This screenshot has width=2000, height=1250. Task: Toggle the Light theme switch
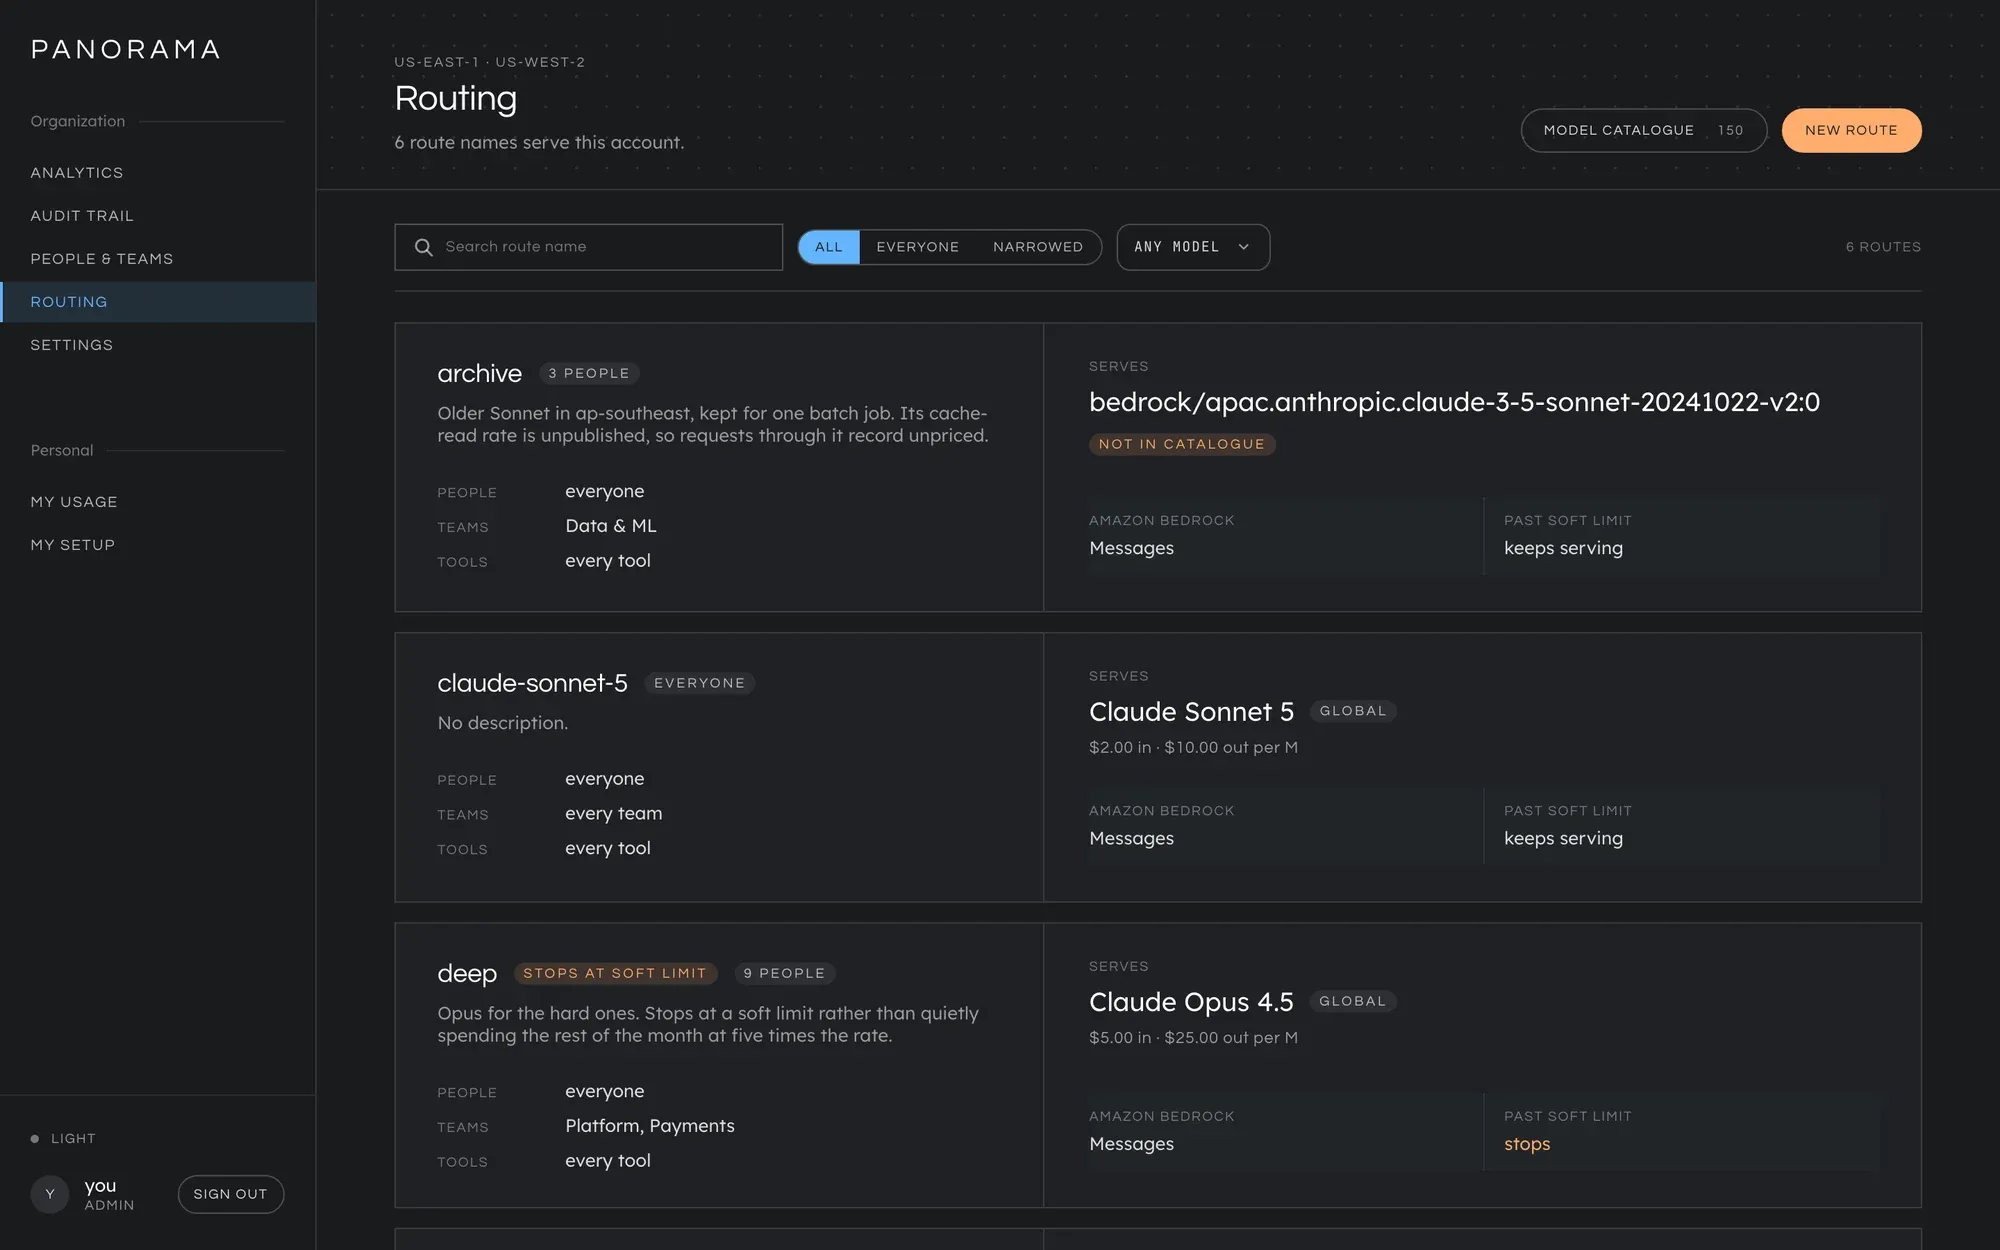(x=64, y=1139)
